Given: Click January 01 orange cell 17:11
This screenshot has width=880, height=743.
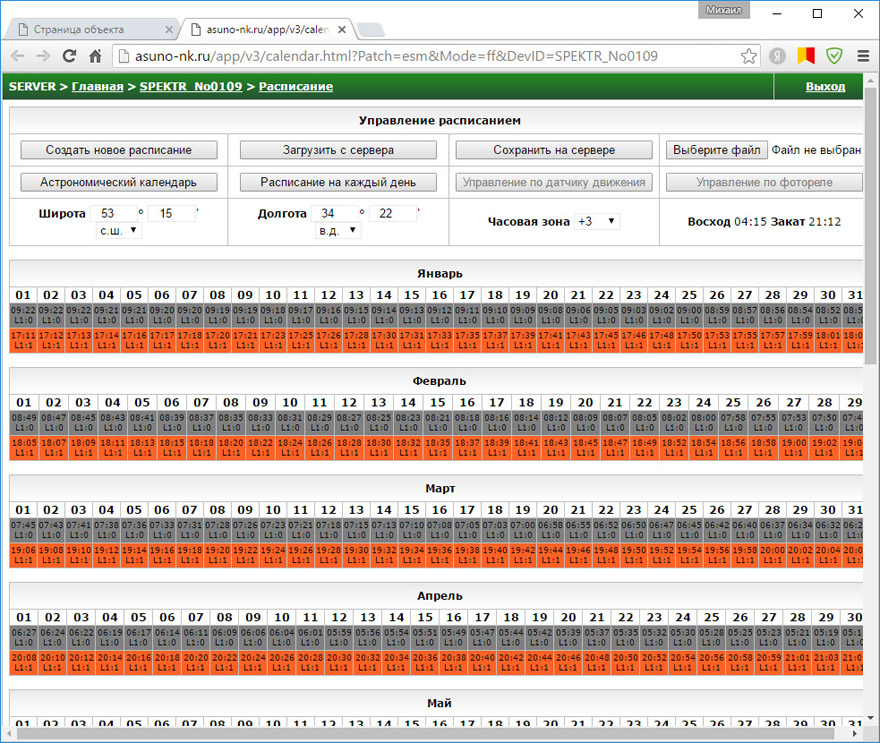Looking at the screenshot, I should pos(23,340).
